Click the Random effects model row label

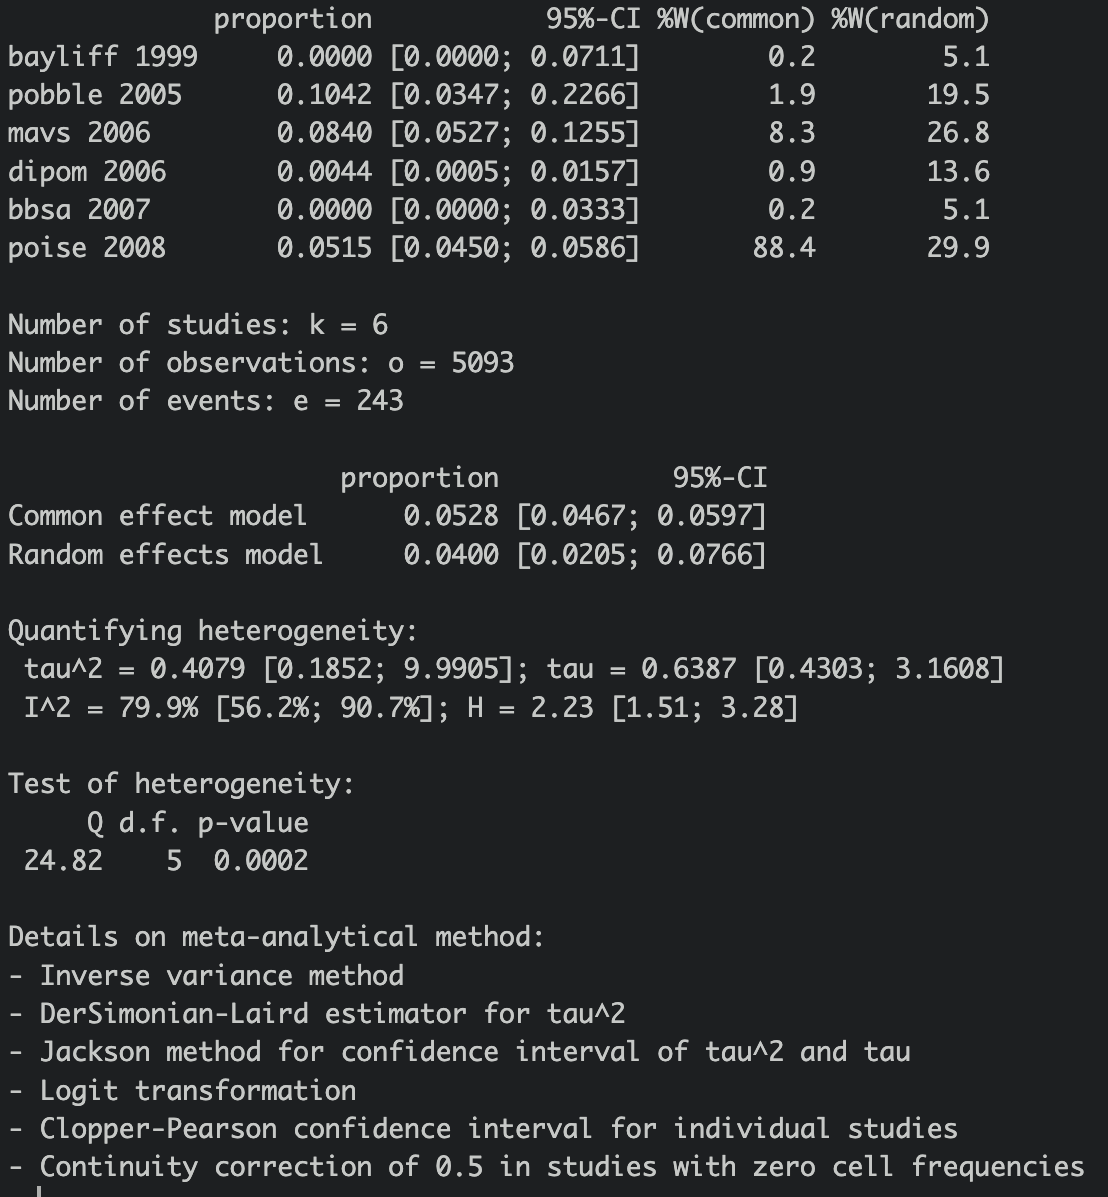pos(165,554)
